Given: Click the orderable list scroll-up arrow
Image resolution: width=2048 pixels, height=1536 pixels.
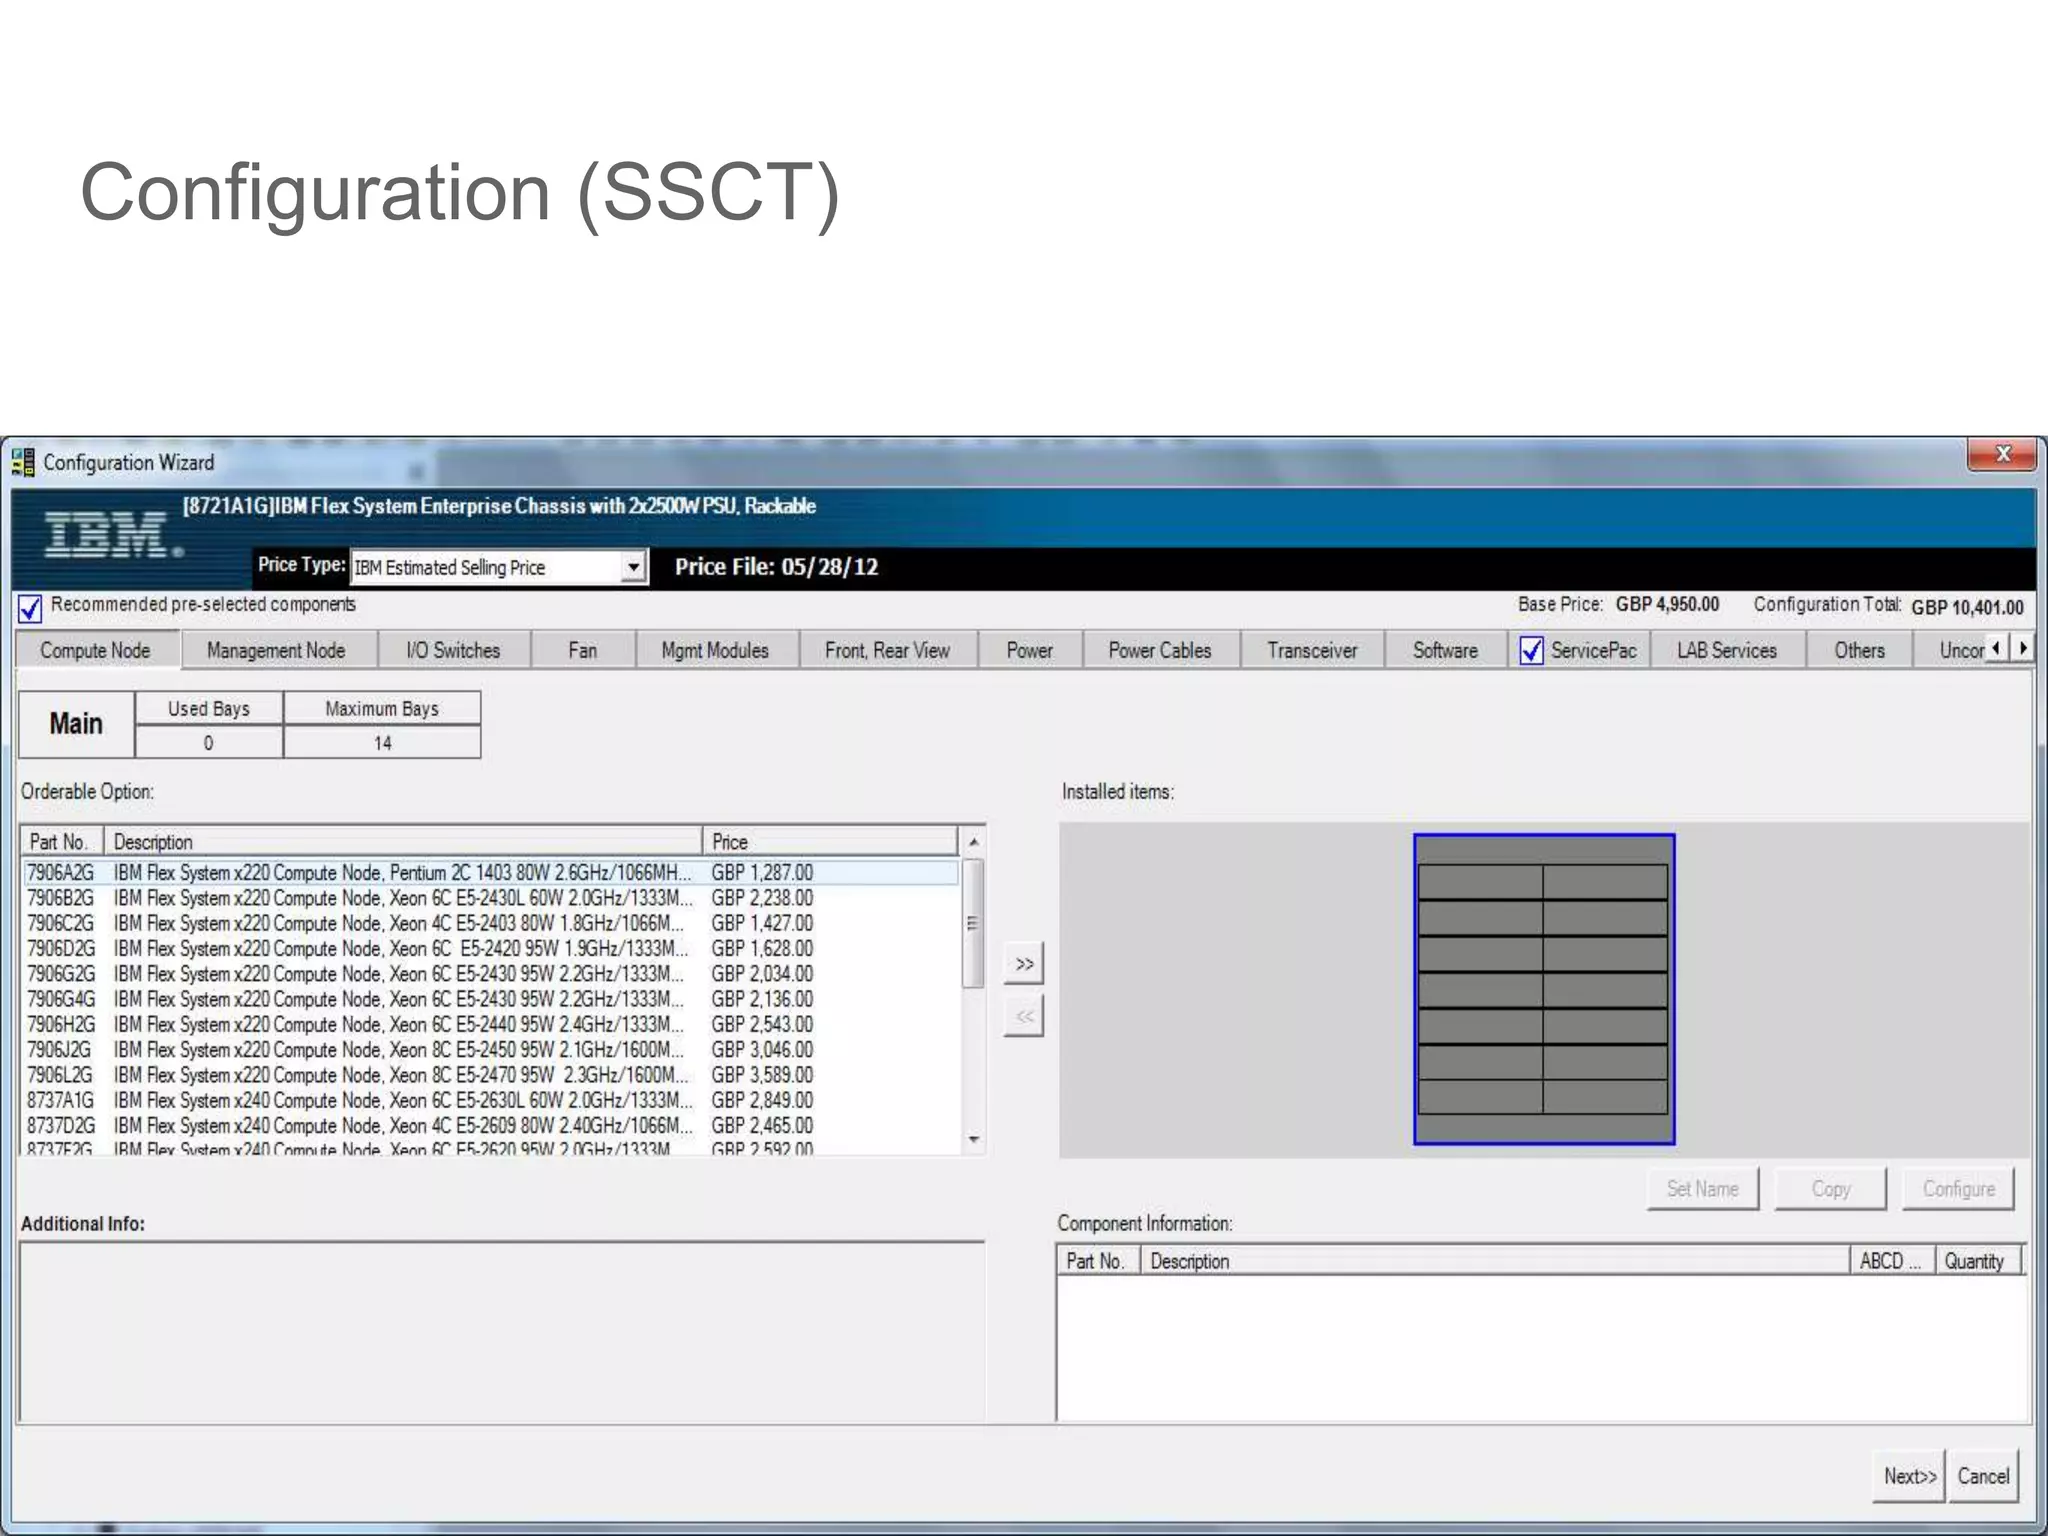Looking at the screenshot, I should tap(973, 842).
